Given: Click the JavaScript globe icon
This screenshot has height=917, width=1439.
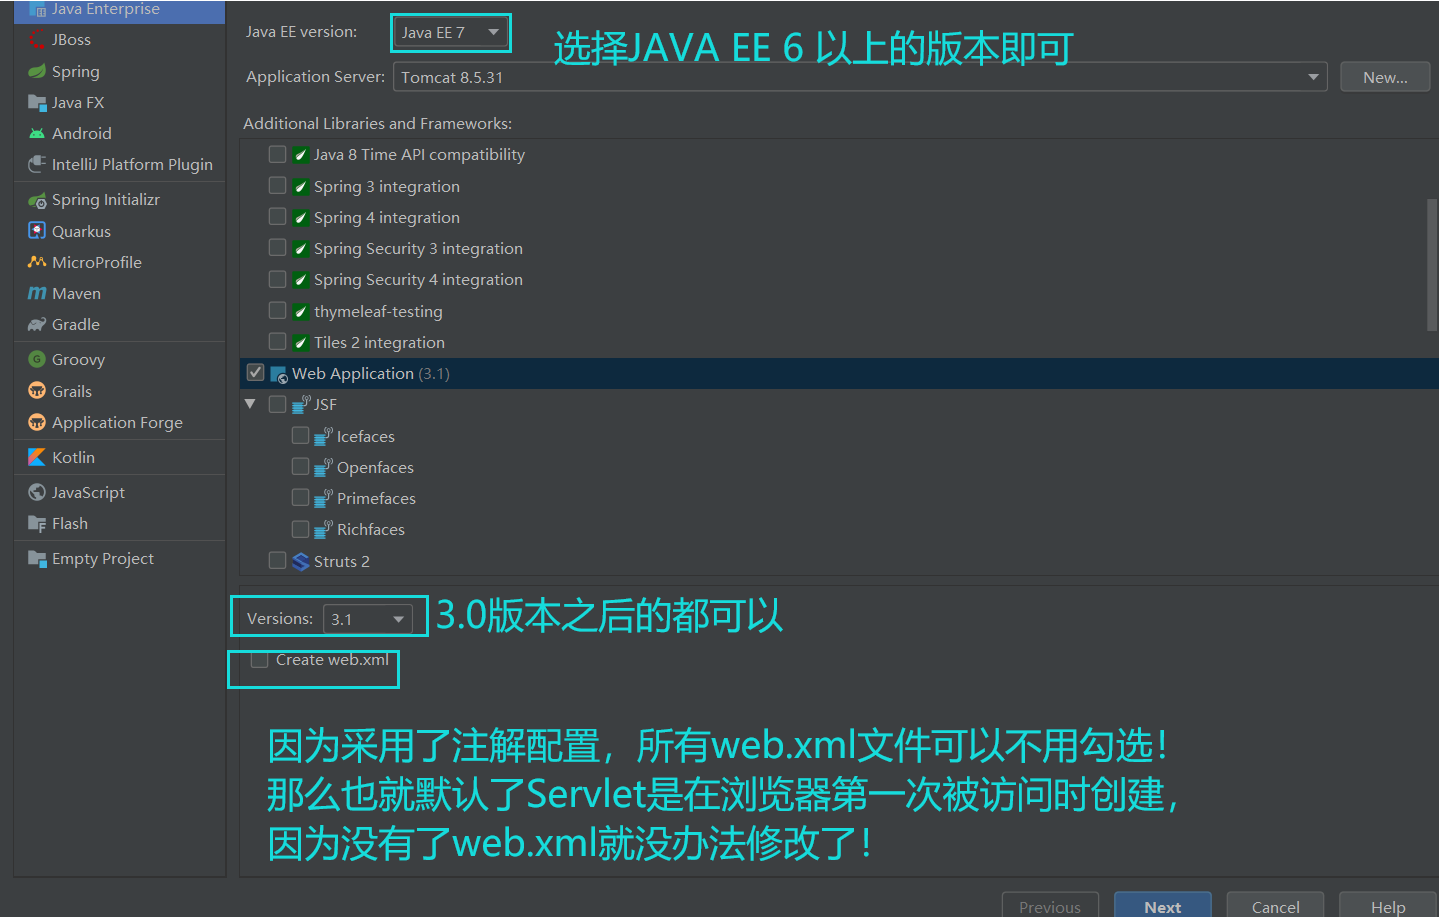Looking at the screenshot, I should 37,492.
